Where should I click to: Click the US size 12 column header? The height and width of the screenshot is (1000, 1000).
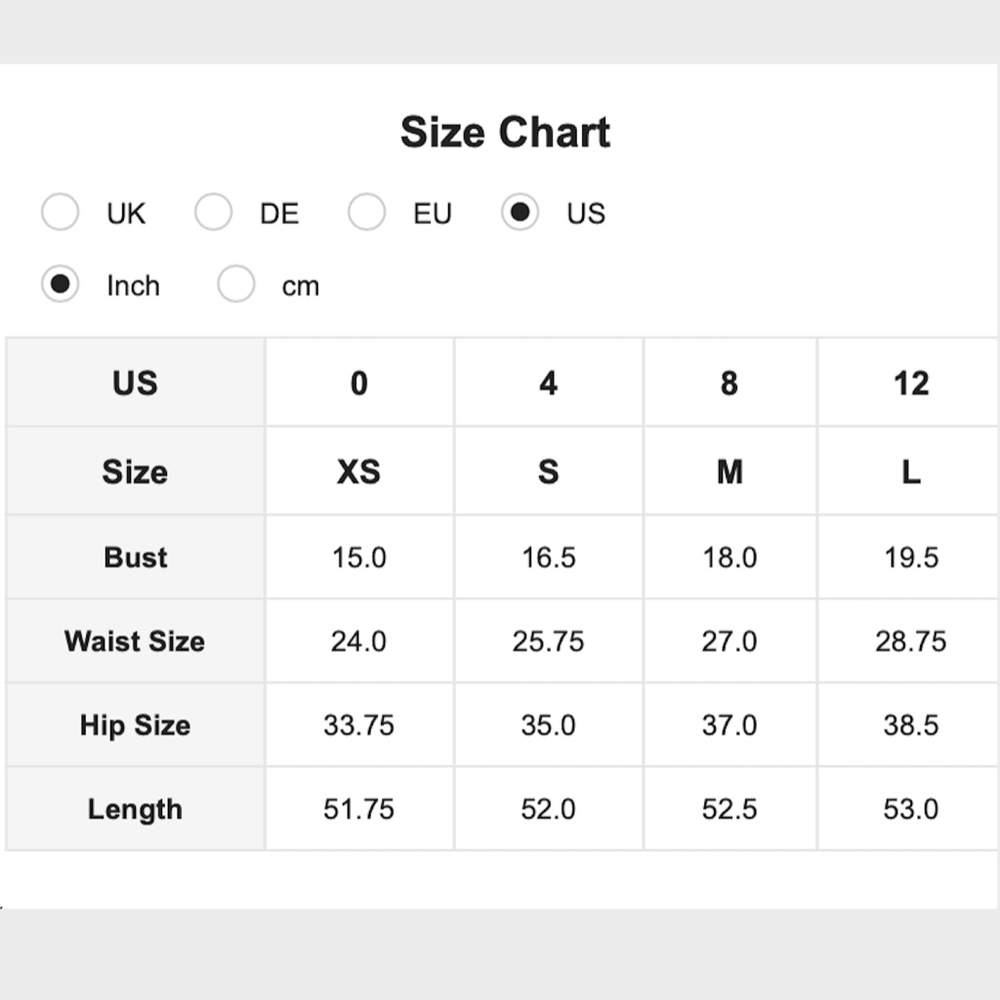click(911, 383)
